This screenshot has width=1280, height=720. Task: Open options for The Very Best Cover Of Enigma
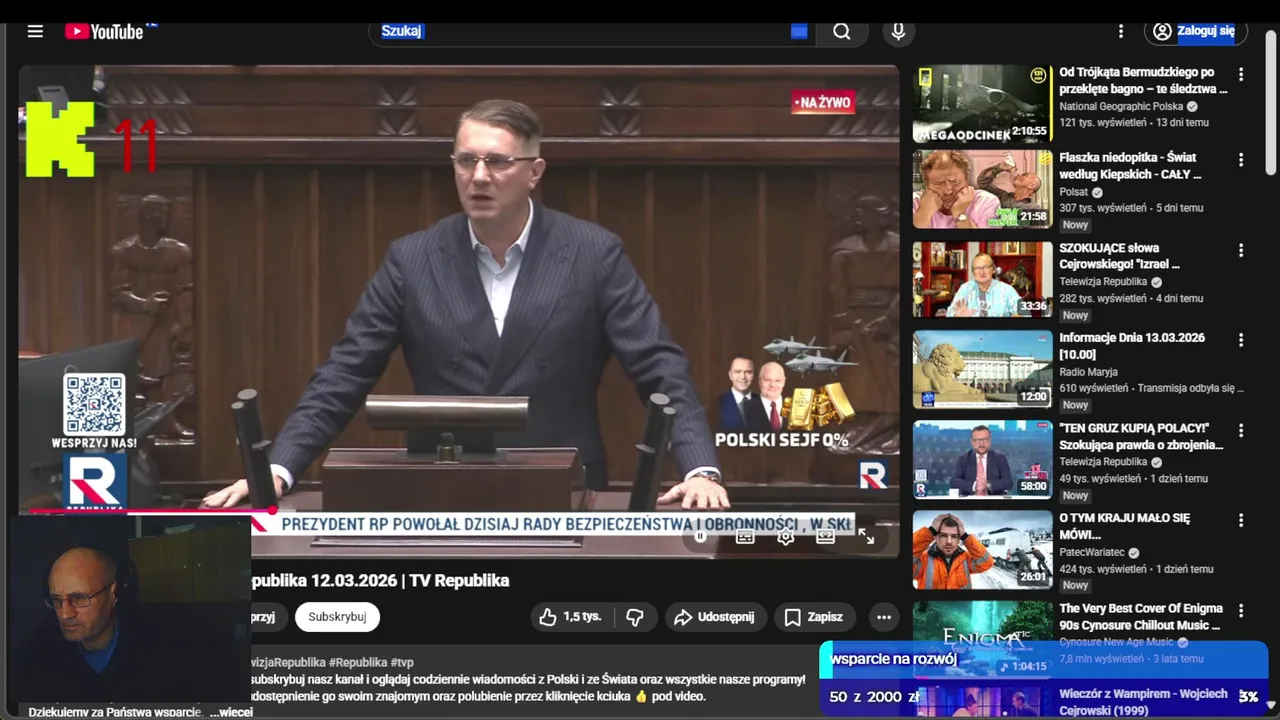pos(1241,610)
